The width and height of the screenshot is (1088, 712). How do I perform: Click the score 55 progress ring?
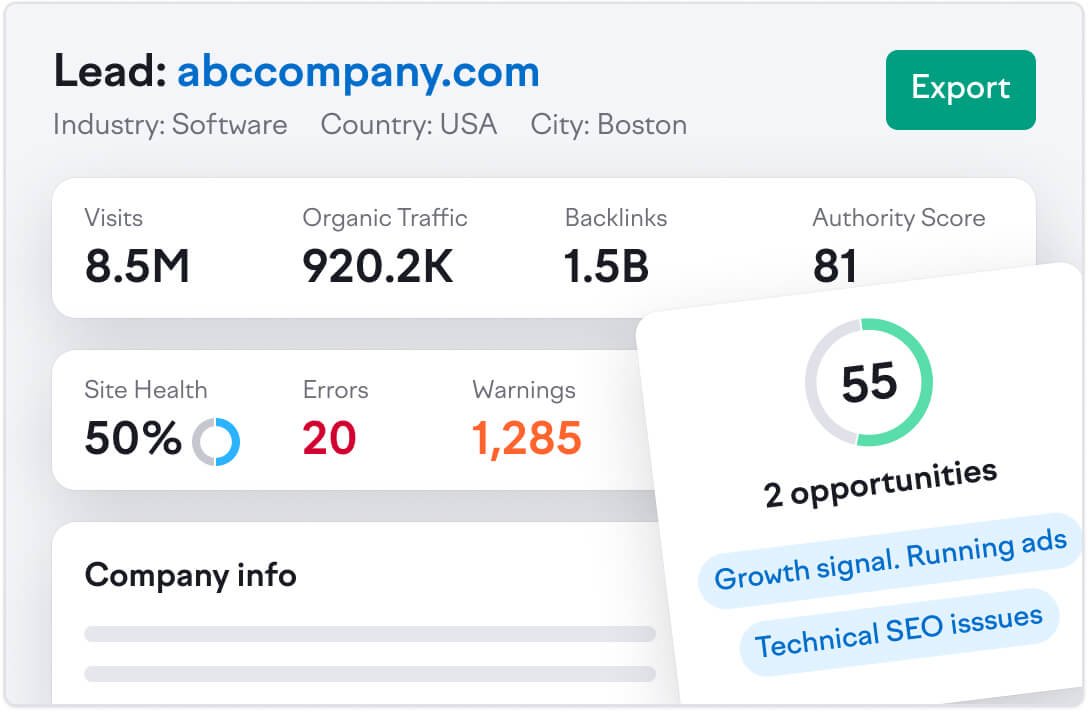coord(869,382)
